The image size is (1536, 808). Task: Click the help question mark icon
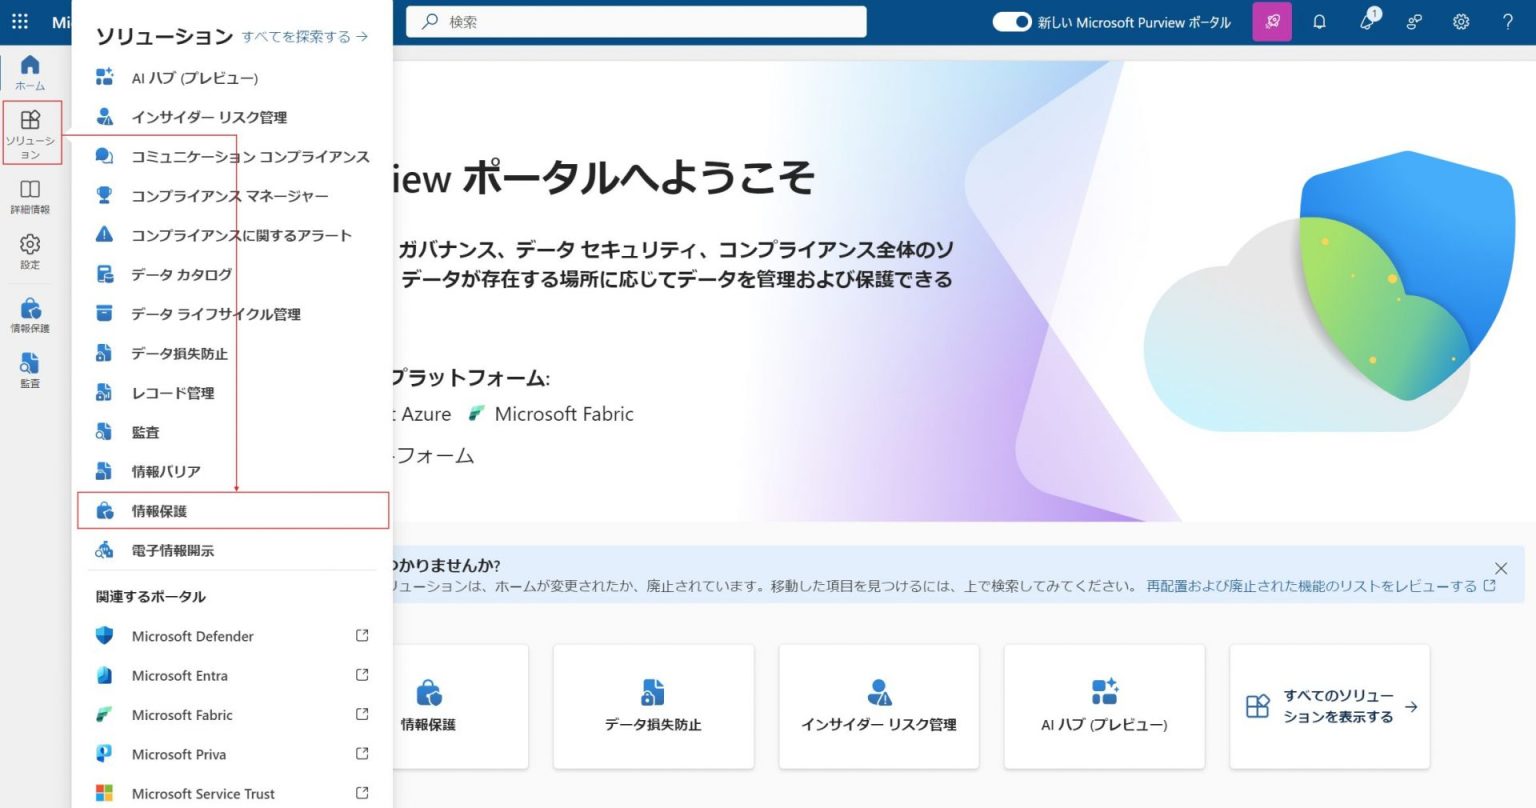[1508, 21]
